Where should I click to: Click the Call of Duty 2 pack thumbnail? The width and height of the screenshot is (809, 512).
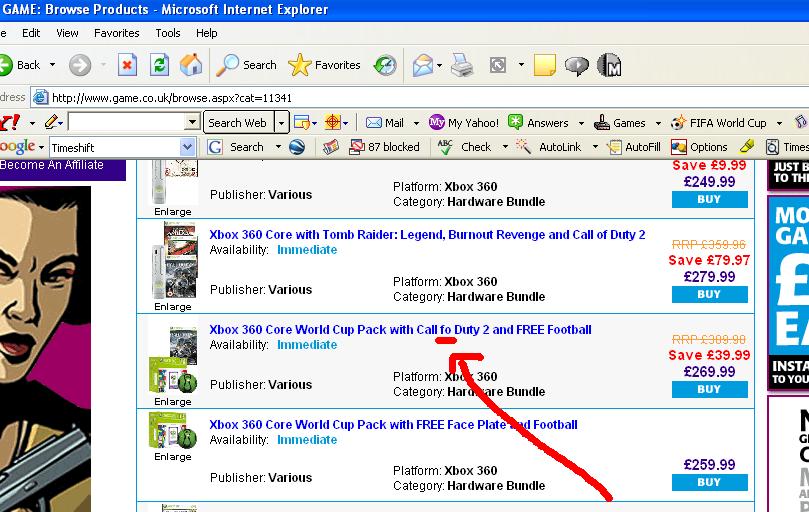[173, 360]
